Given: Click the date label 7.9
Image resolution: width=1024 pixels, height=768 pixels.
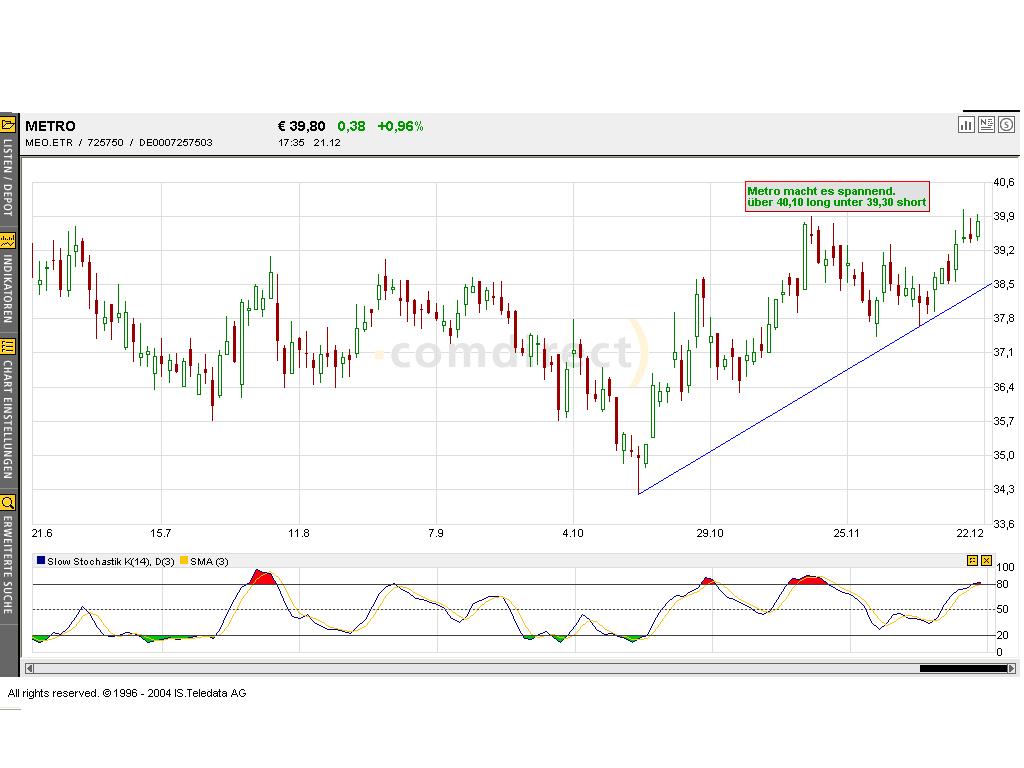Looking at the screenshot, I should 436,533.
